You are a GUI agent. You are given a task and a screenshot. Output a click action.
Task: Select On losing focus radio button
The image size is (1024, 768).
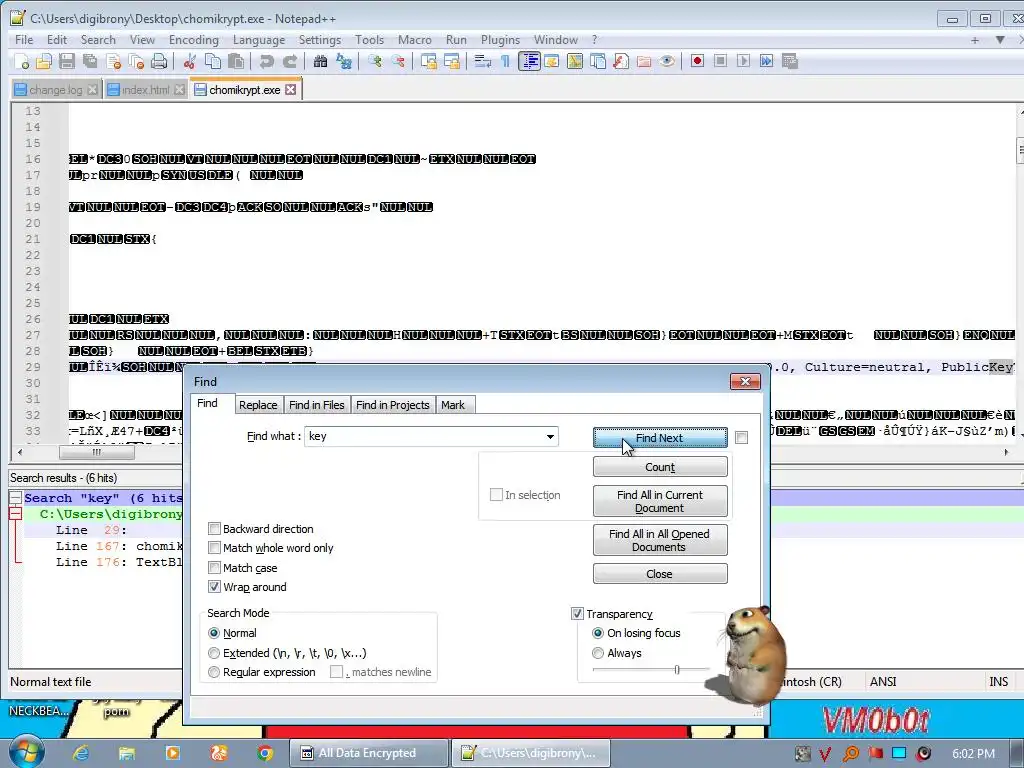598,633
